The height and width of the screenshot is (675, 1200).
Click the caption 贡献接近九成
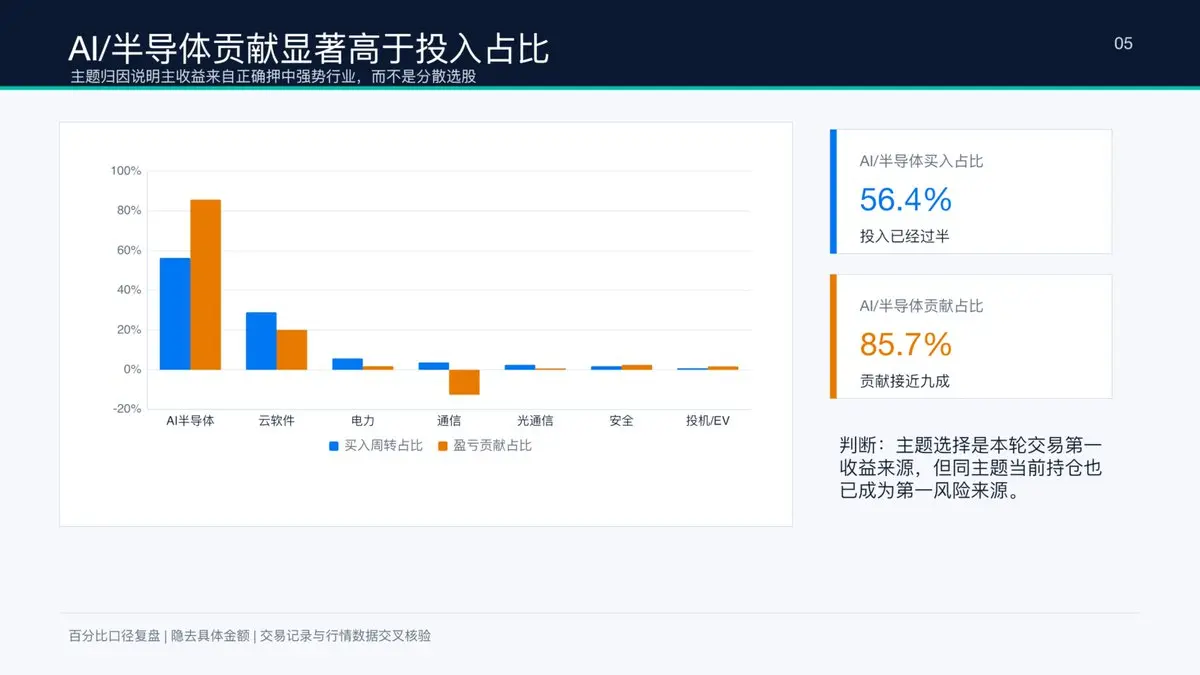[905, 382]
